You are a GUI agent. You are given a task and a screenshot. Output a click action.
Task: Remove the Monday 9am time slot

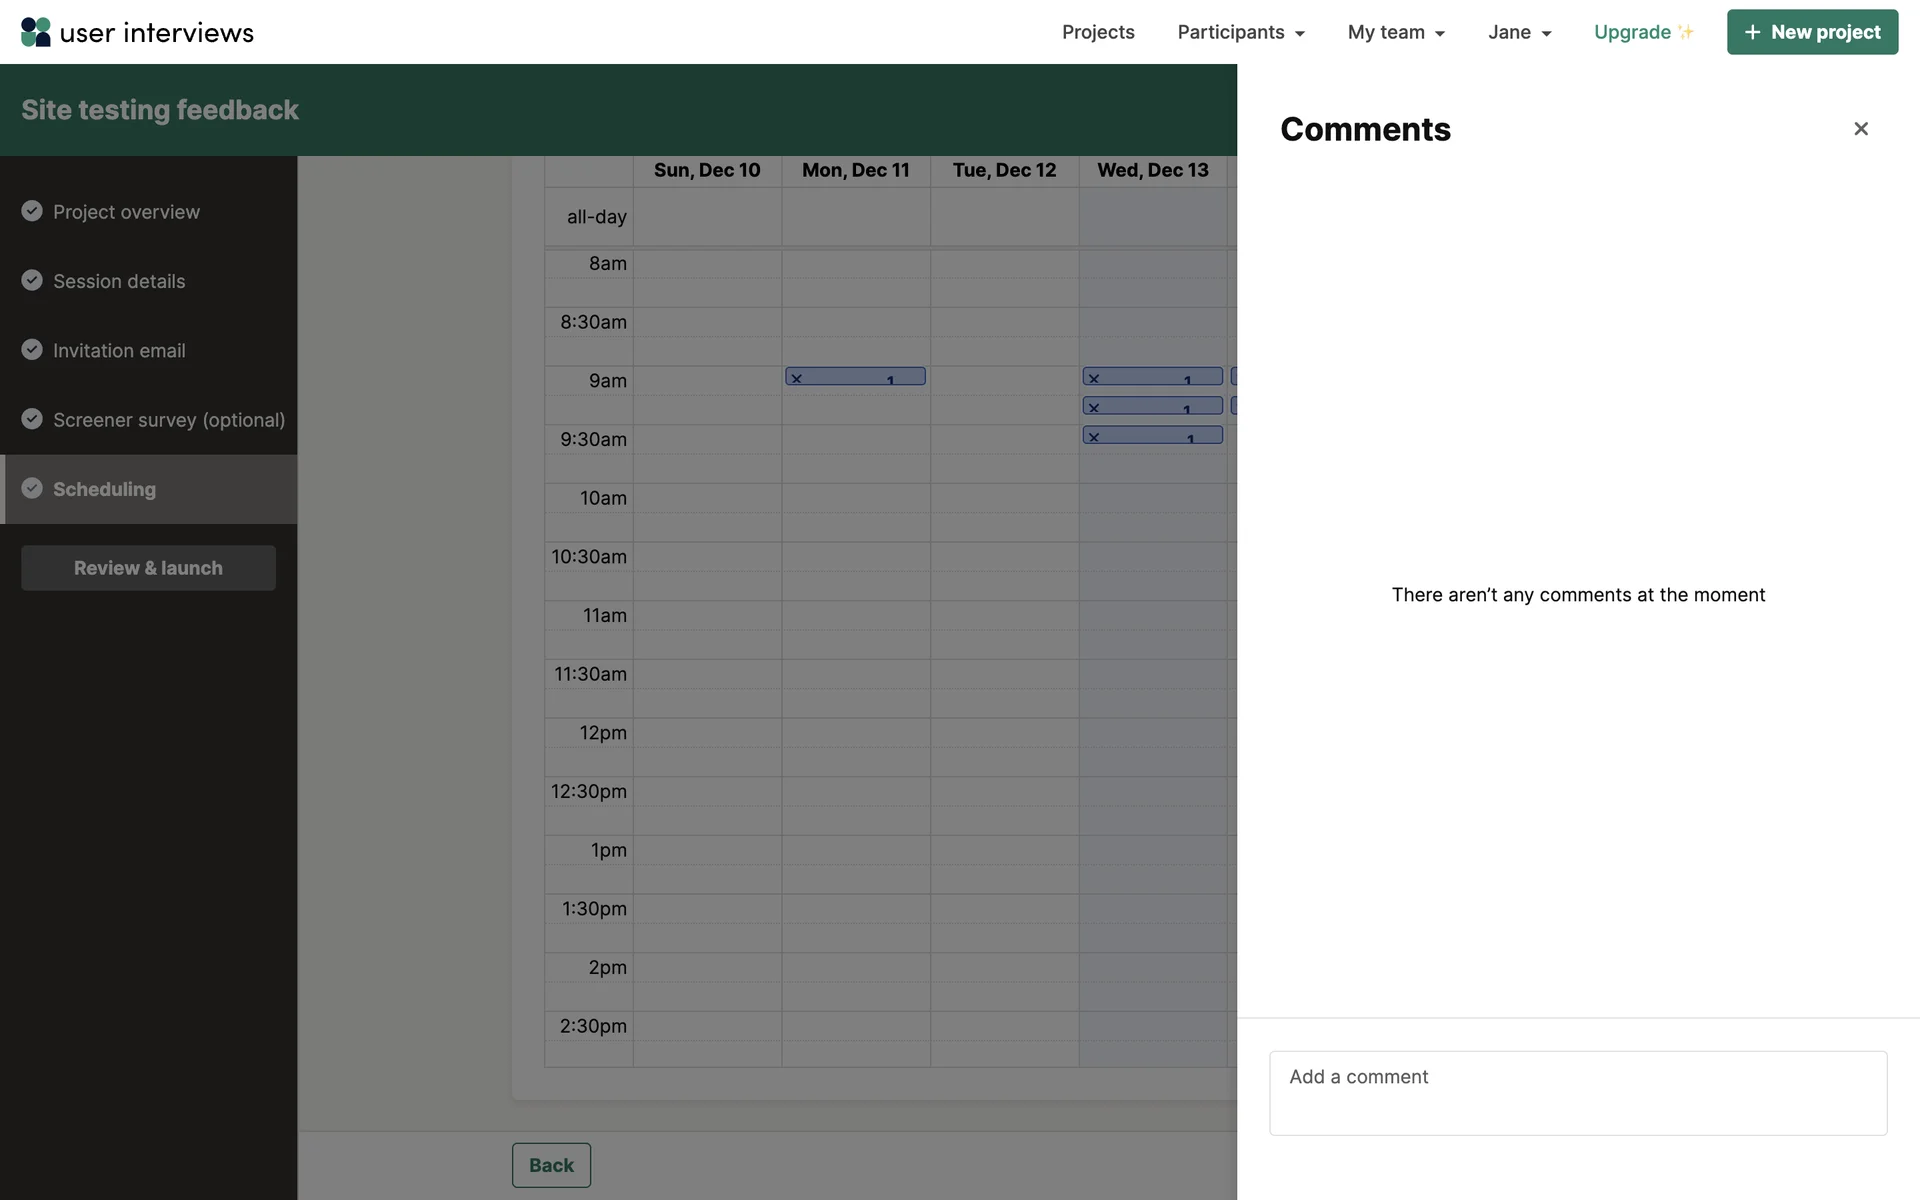coord(797,378)
